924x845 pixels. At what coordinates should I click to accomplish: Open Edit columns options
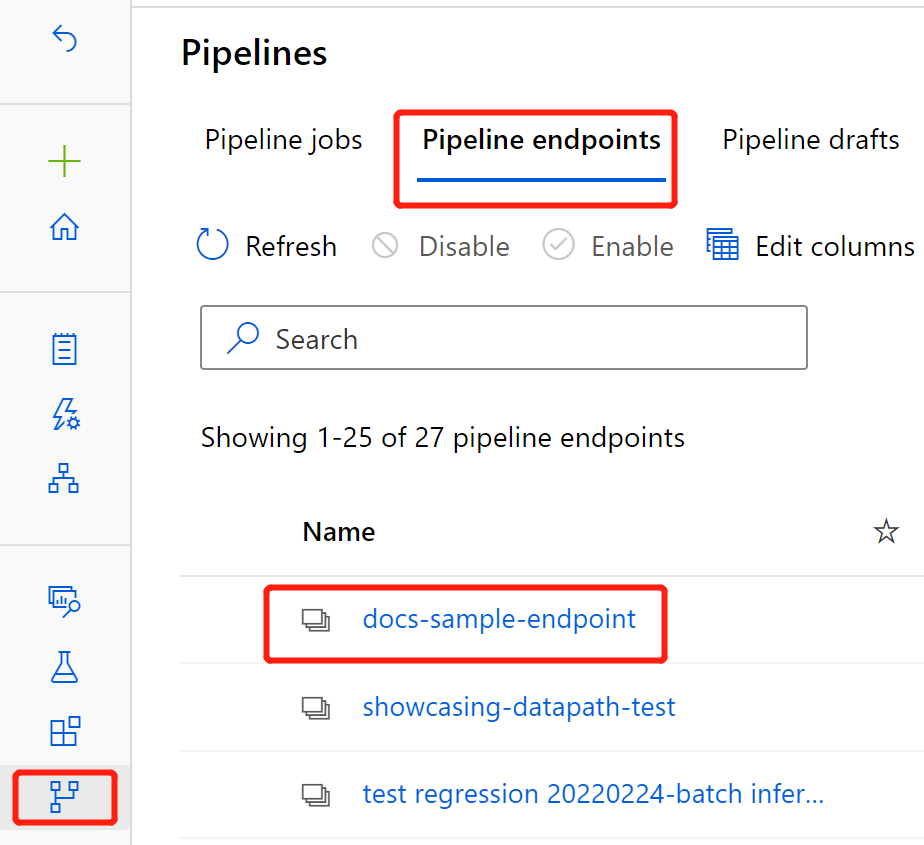point(810,246)
